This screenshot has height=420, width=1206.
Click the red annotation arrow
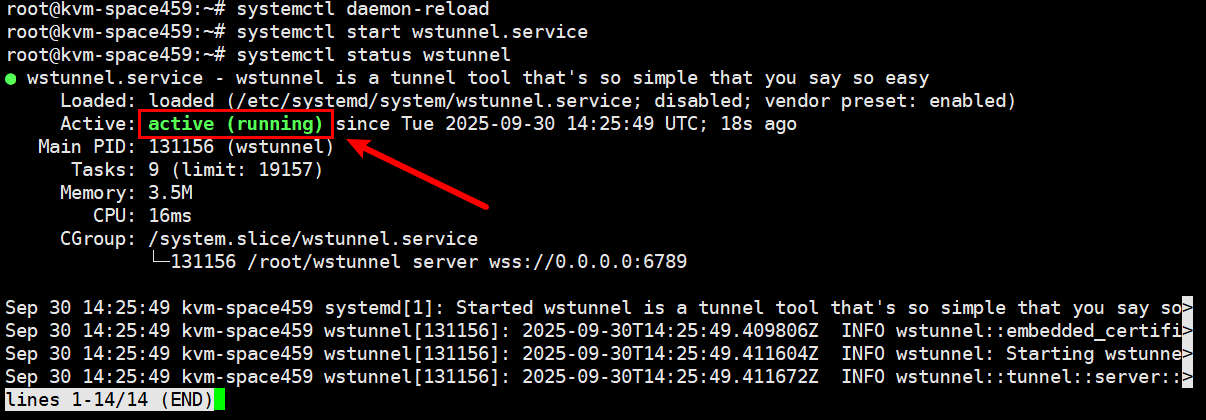pos(418,176)
